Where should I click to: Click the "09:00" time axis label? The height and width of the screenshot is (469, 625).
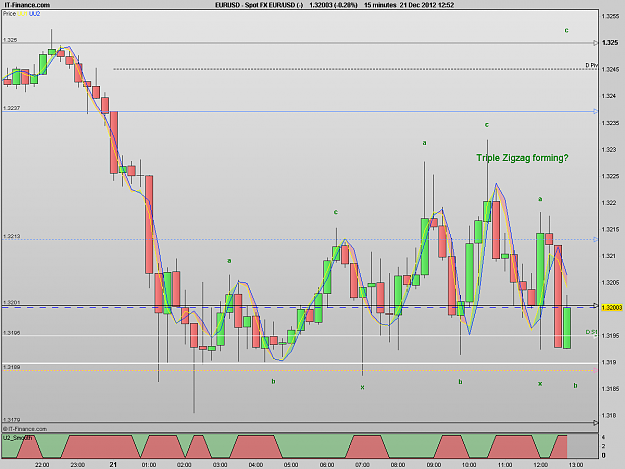pyautogui.click(x=434, y=465)
